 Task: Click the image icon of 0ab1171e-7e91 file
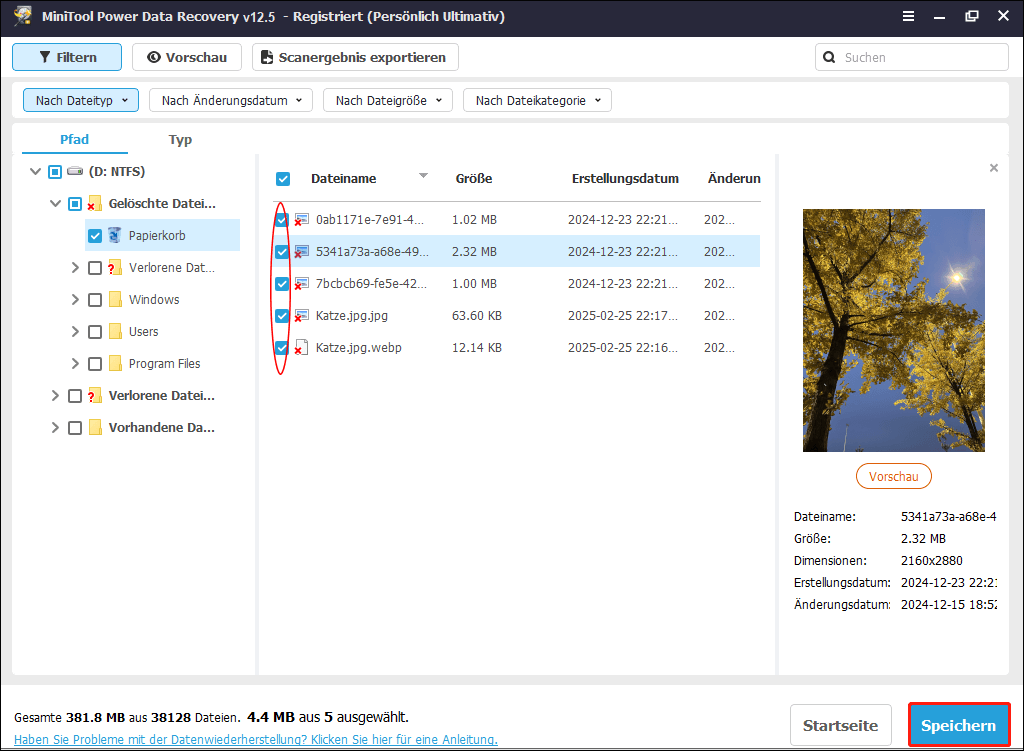click(x=301, y=220)
